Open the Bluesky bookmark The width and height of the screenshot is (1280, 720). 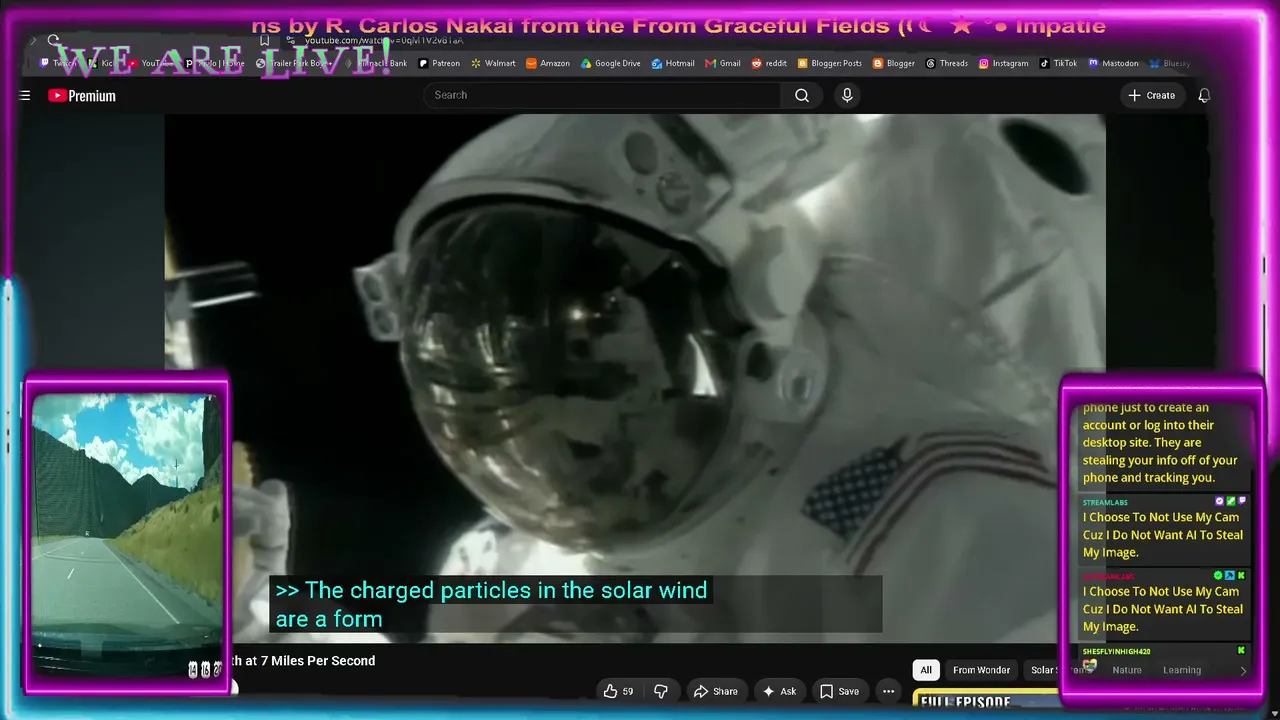[1170, 63]
